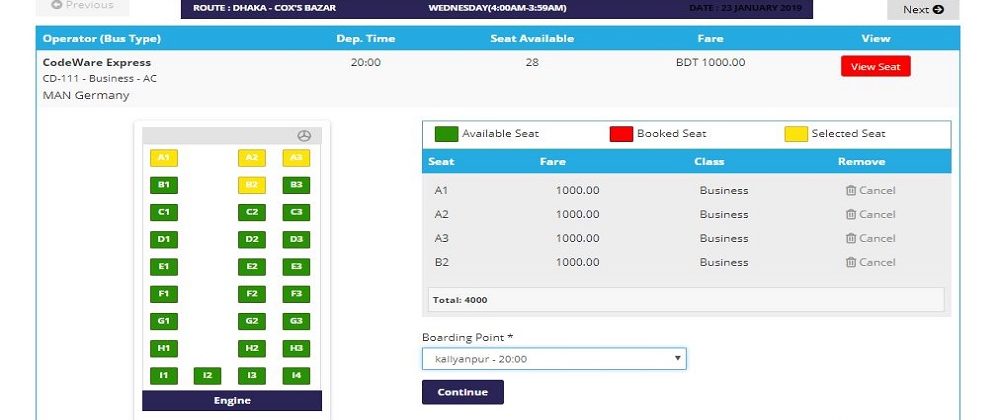Deselect yellow seat A3
Screen dimensions: 998x420
tap(296, 158)
